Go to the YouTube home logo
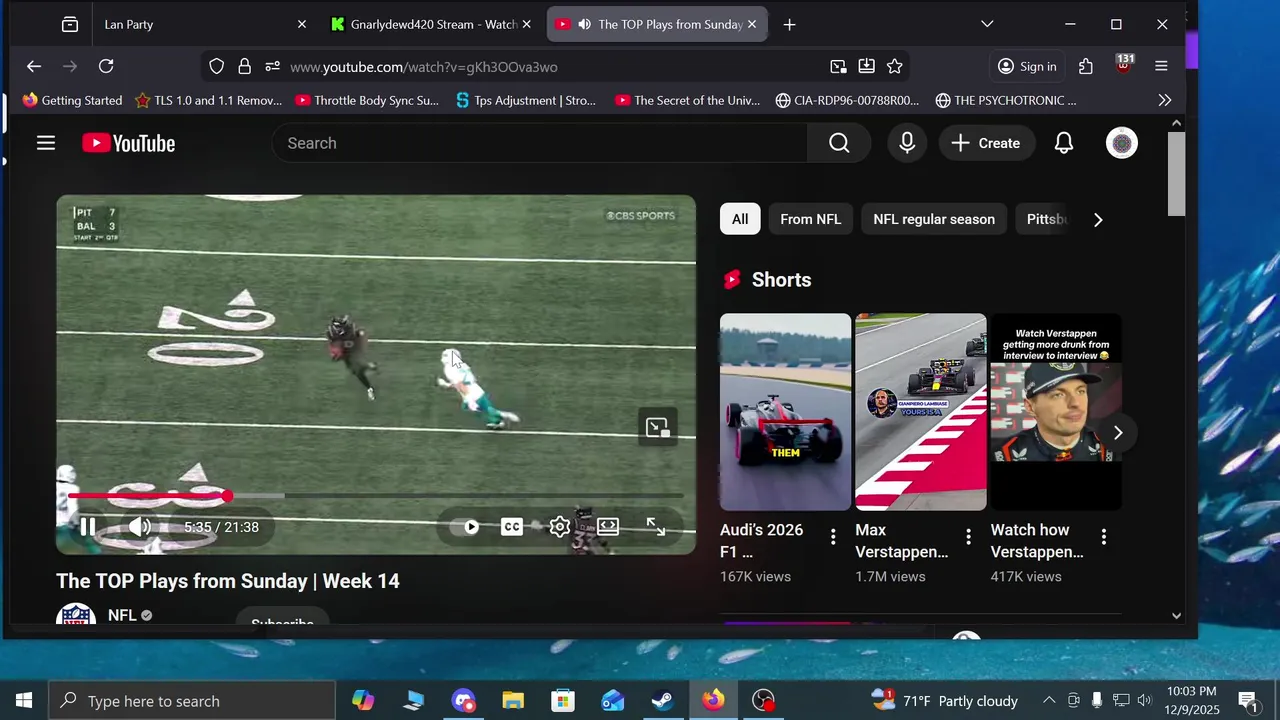The image size is (1280, 720). (x=129, y=143)
